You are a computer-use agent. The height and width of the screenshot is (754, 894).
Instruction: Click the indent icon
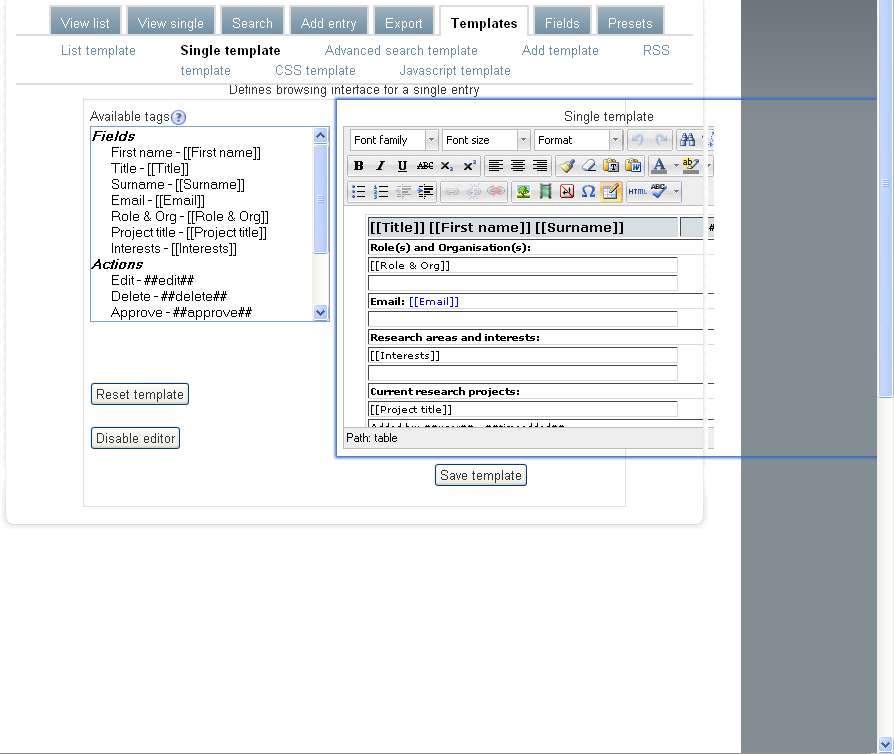(x=425, y=192)
